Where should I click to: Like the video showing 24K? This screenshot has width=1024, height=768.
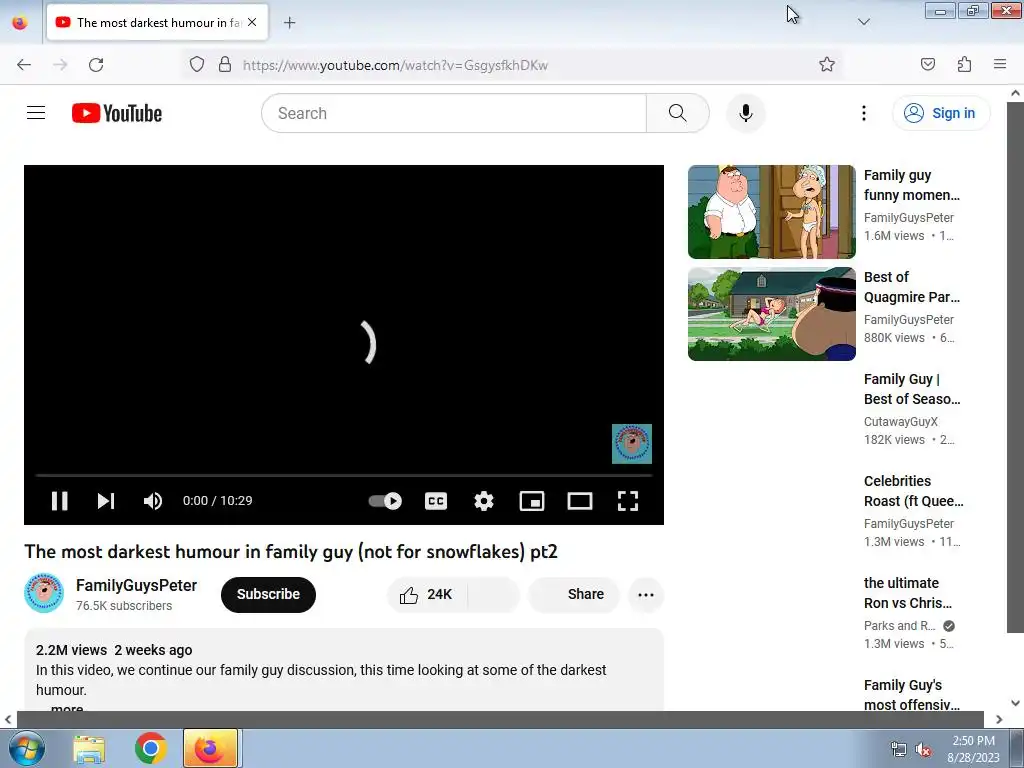point(427,594)
